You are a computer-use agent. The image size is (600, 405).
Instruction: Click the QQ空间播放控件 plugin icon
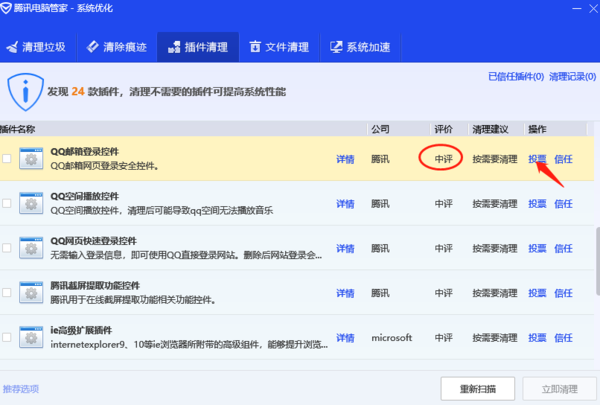pos(33,203)
